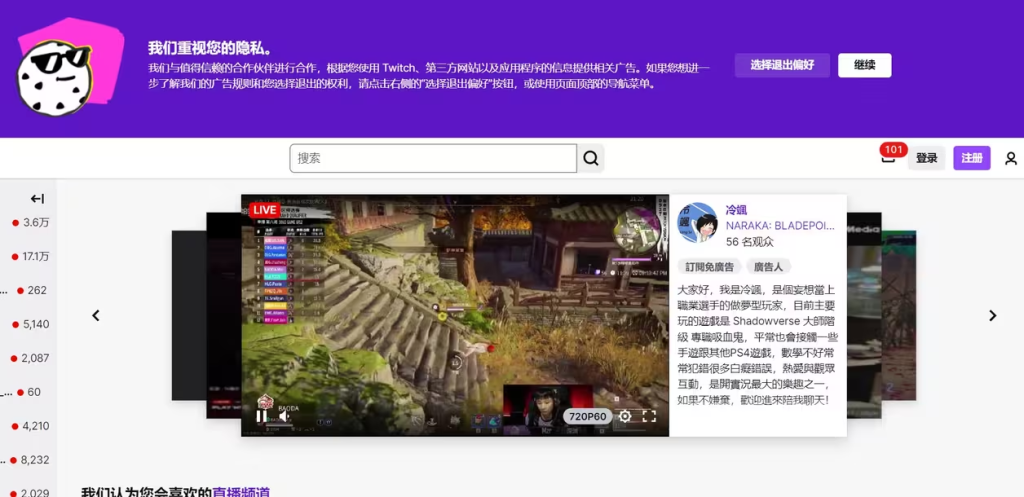The image size is (1024, 497).
Task: Click the 注册 button
Action: [972, 158]
